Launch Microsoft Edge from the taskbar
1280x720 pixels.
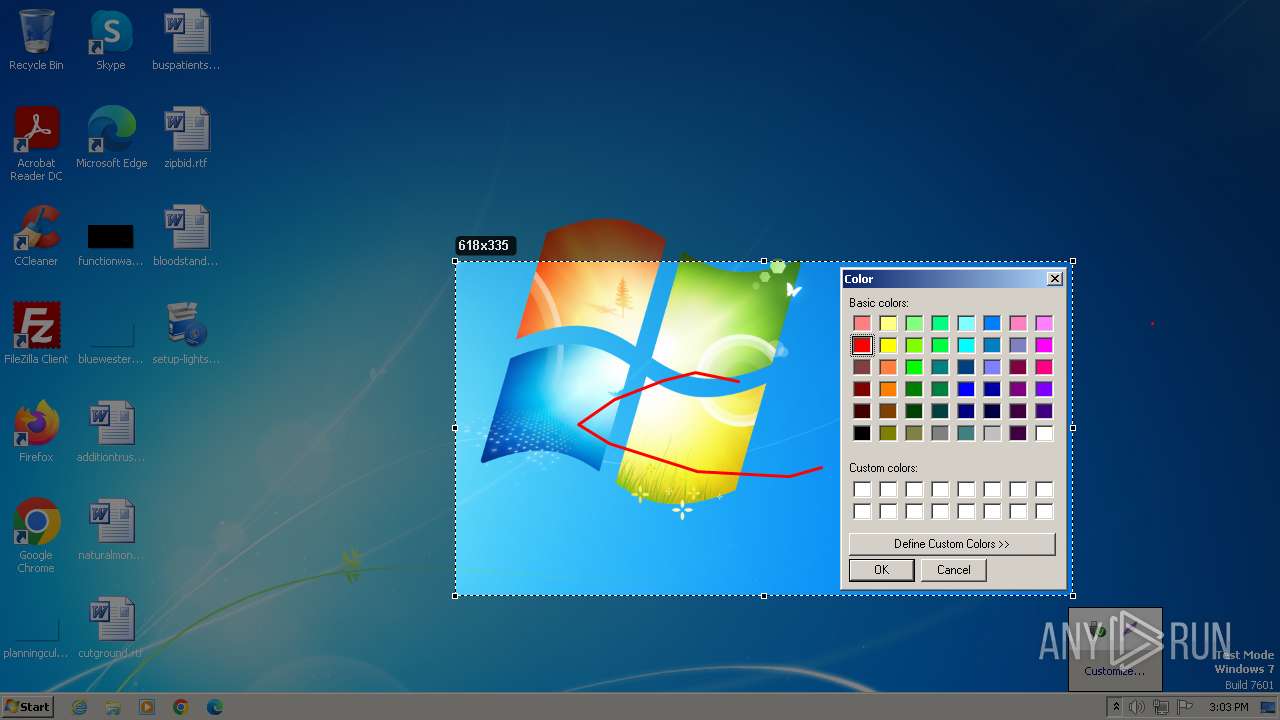[215, 707]
